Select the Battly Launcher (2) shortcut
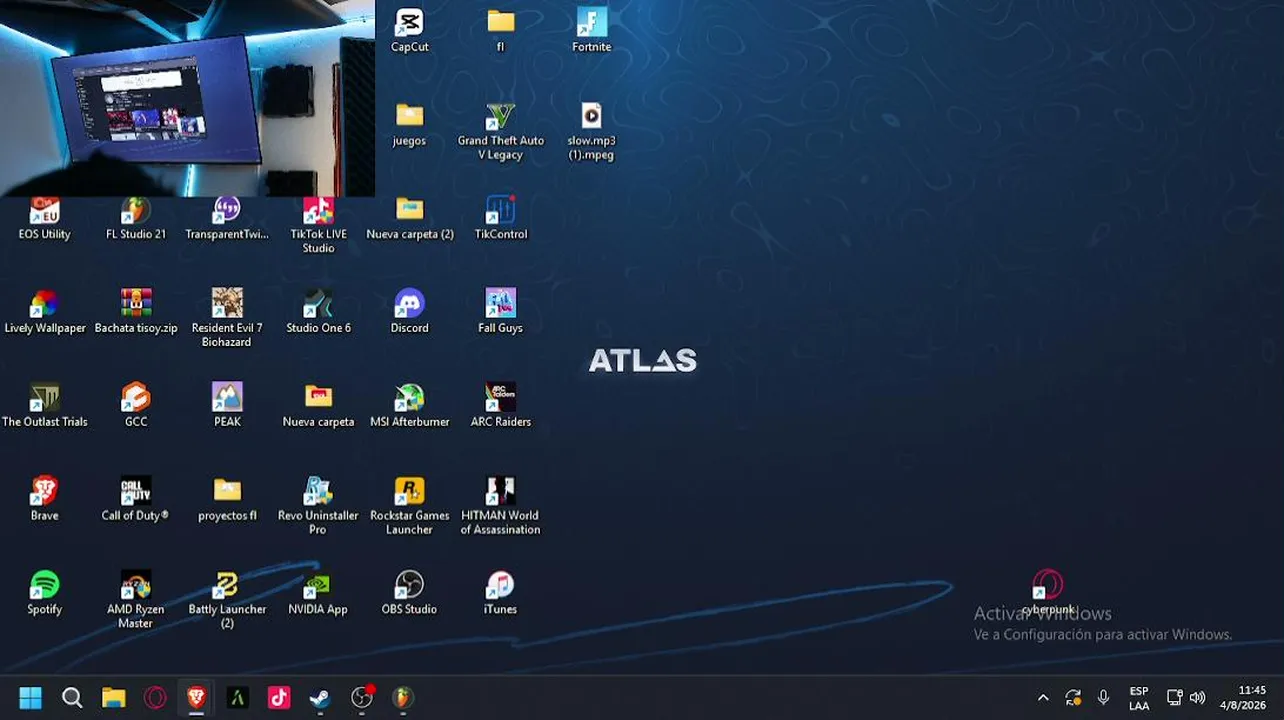The height and width of the screenshot is (720, 1284). (227, 601)
